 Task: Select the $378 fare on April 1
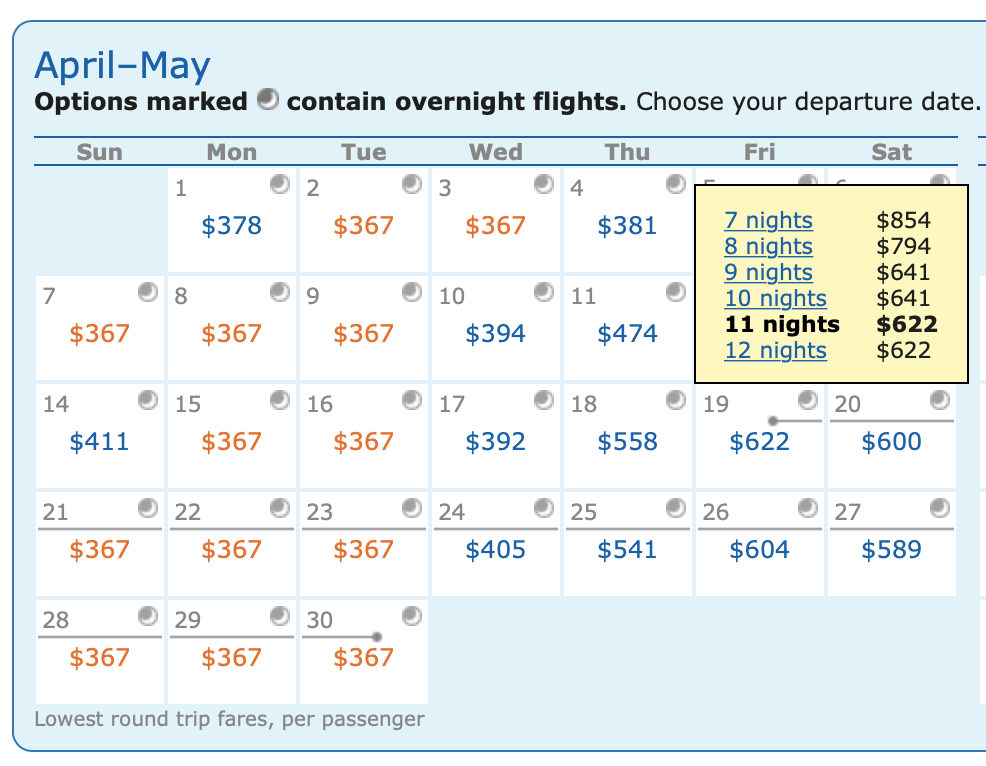tap(231, 226)
